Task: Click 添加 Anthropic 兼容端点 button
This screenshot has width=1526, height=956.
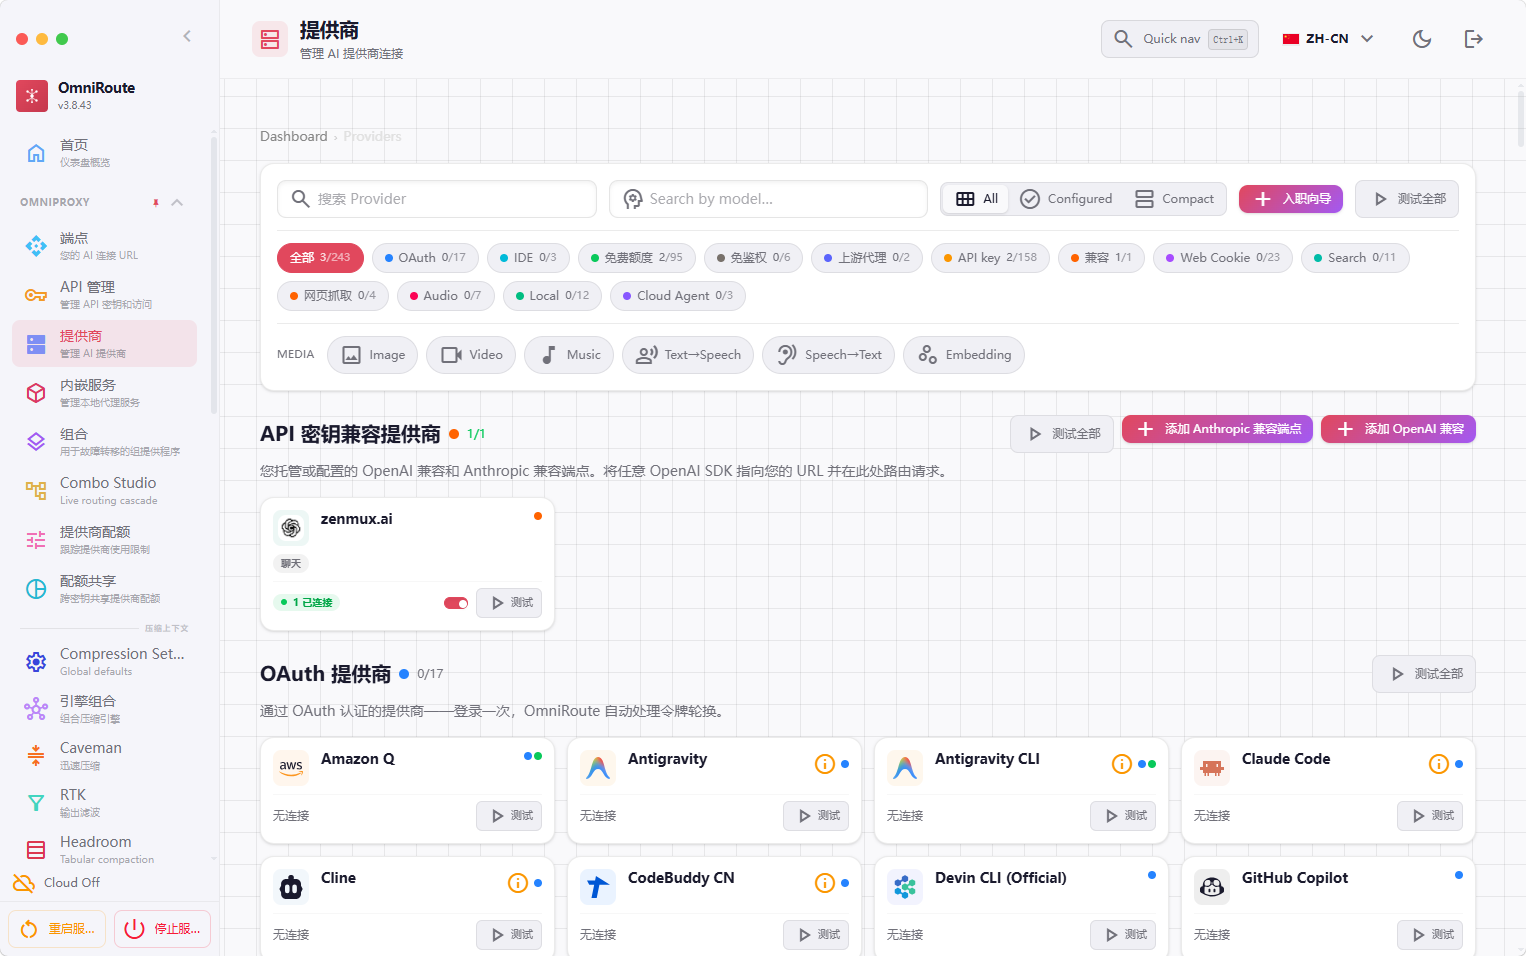Action: [x=1217, y=429]
